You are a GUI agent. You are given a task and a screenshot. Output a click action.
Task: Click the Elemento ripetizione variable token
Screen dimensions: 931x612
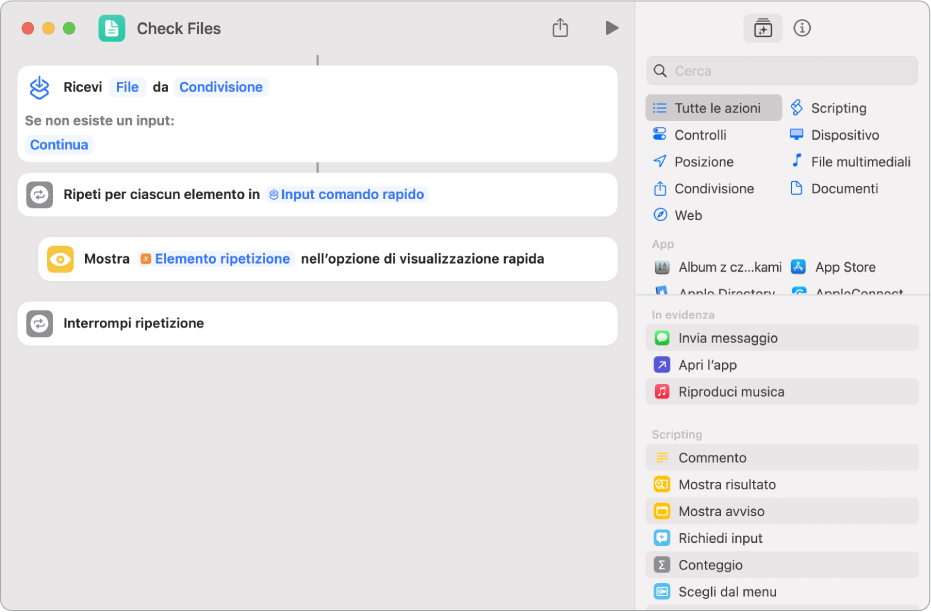coord(216,259)
